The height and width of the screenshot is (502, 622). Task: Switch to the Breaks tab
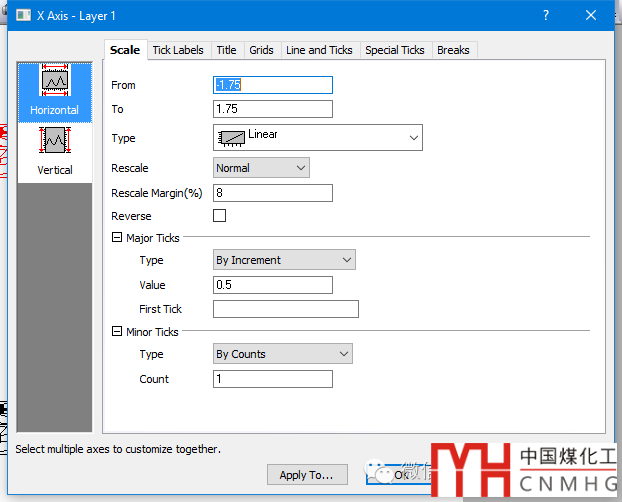(453, 50)
